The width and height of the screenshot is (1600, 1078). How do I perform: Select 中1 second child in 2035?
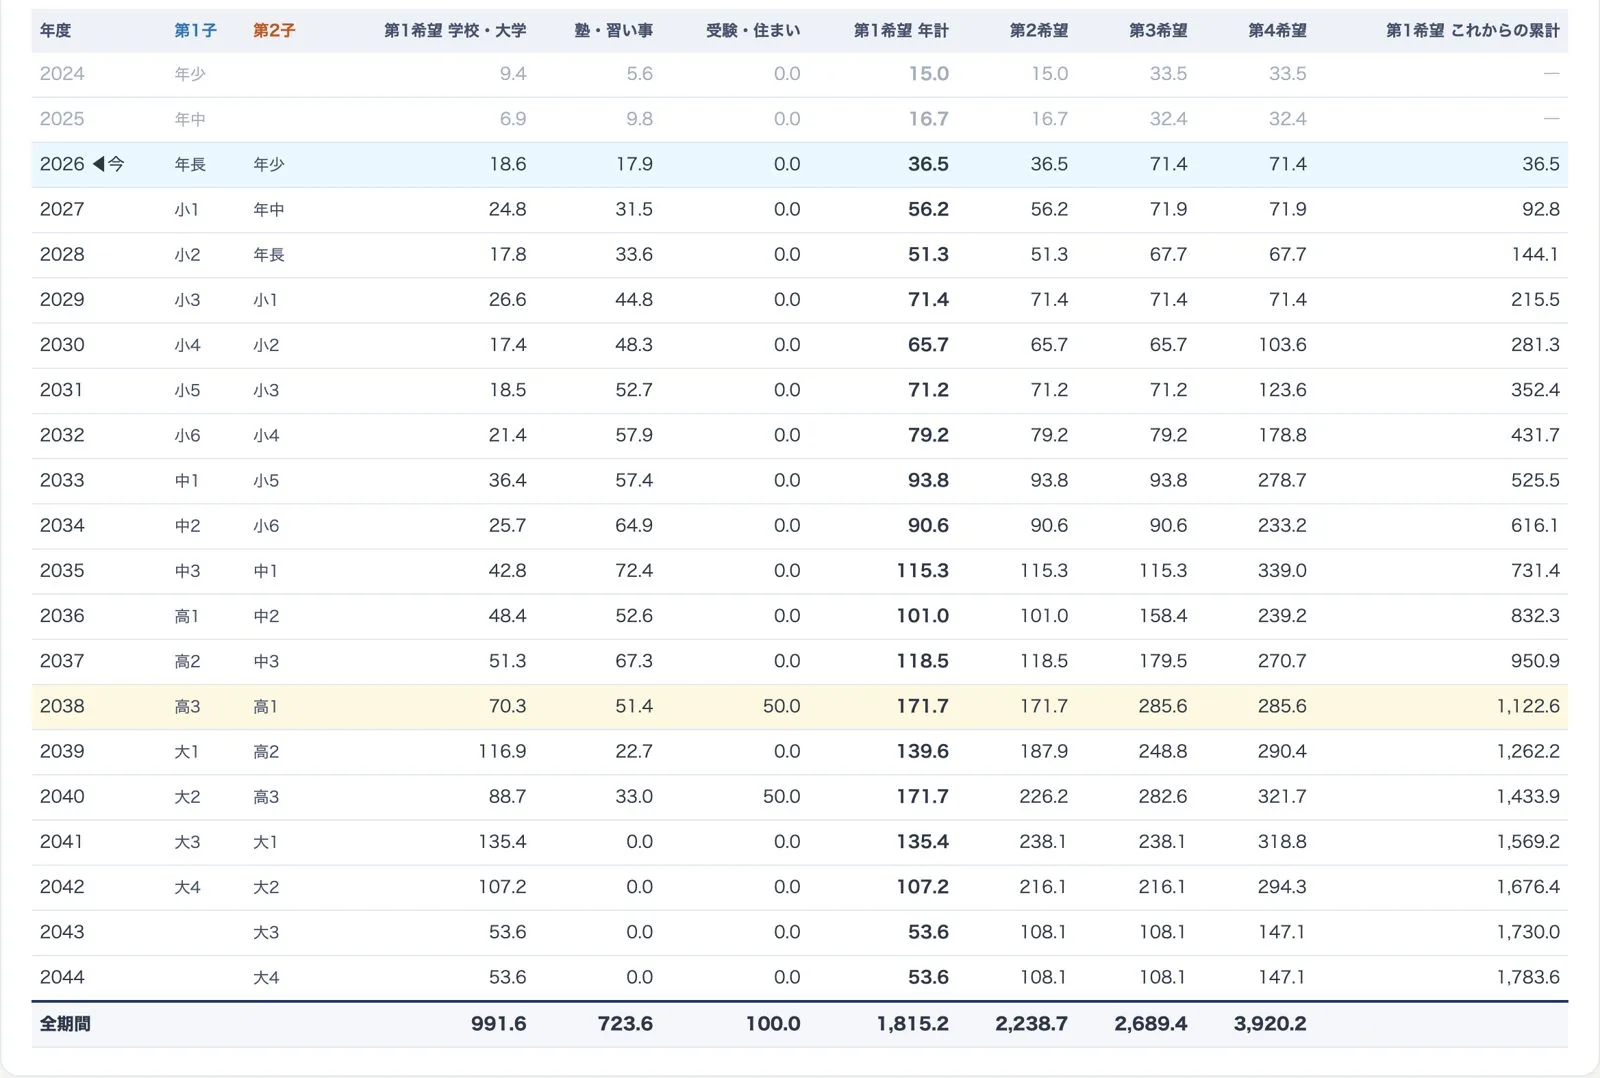tap(265, 571)
